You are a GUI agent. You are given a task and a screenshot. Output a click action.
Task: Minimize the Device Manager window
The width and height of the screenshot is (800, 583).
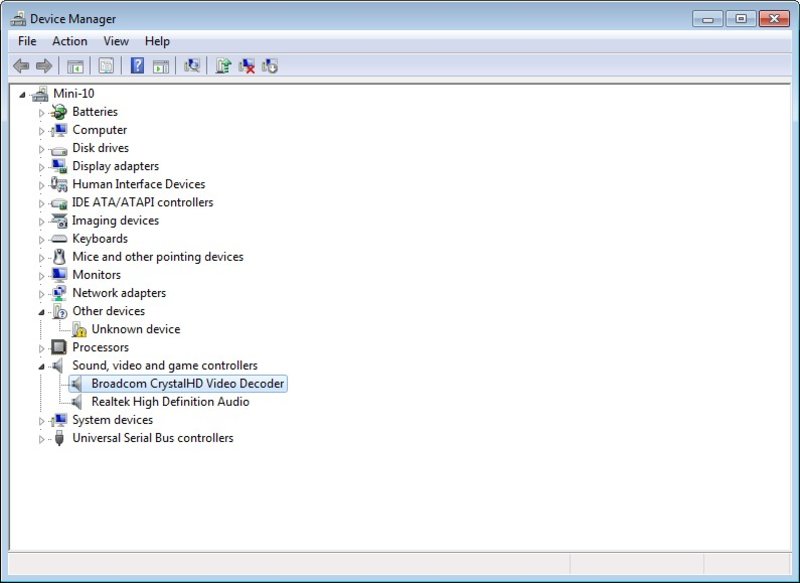(708, 19)
